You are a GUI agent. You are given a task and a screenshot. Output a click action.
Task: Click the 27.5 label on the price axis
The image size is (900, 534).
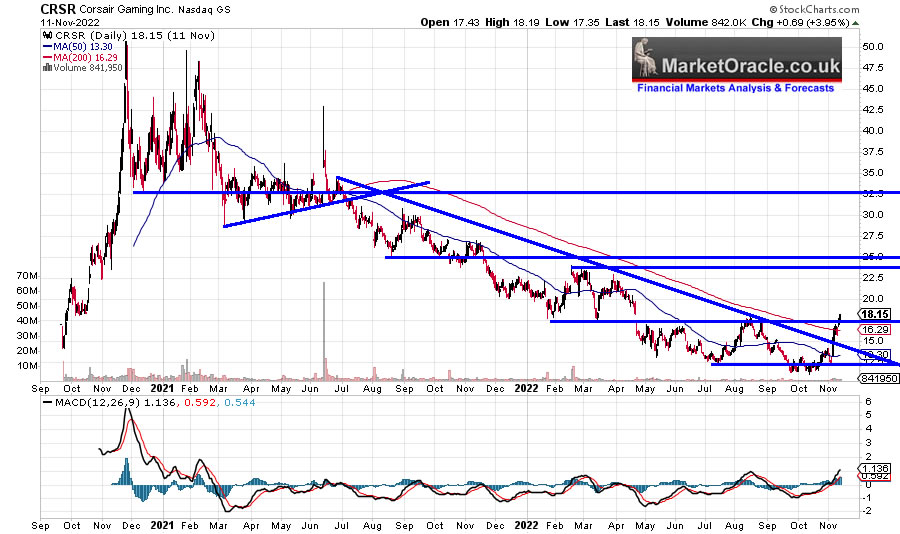872,236
